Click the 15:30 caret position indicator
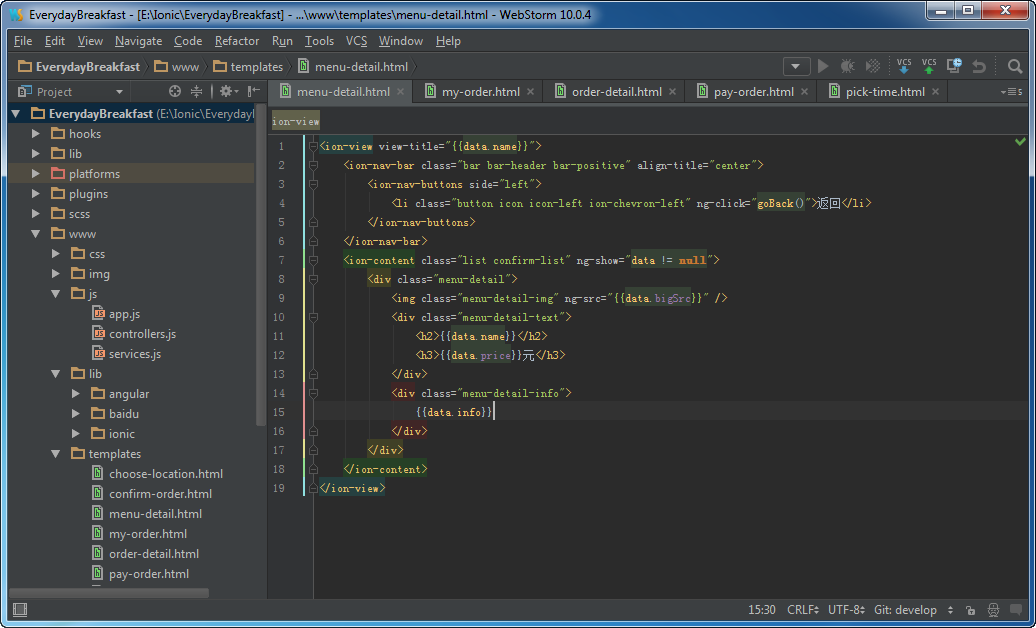 click(762, 609)
